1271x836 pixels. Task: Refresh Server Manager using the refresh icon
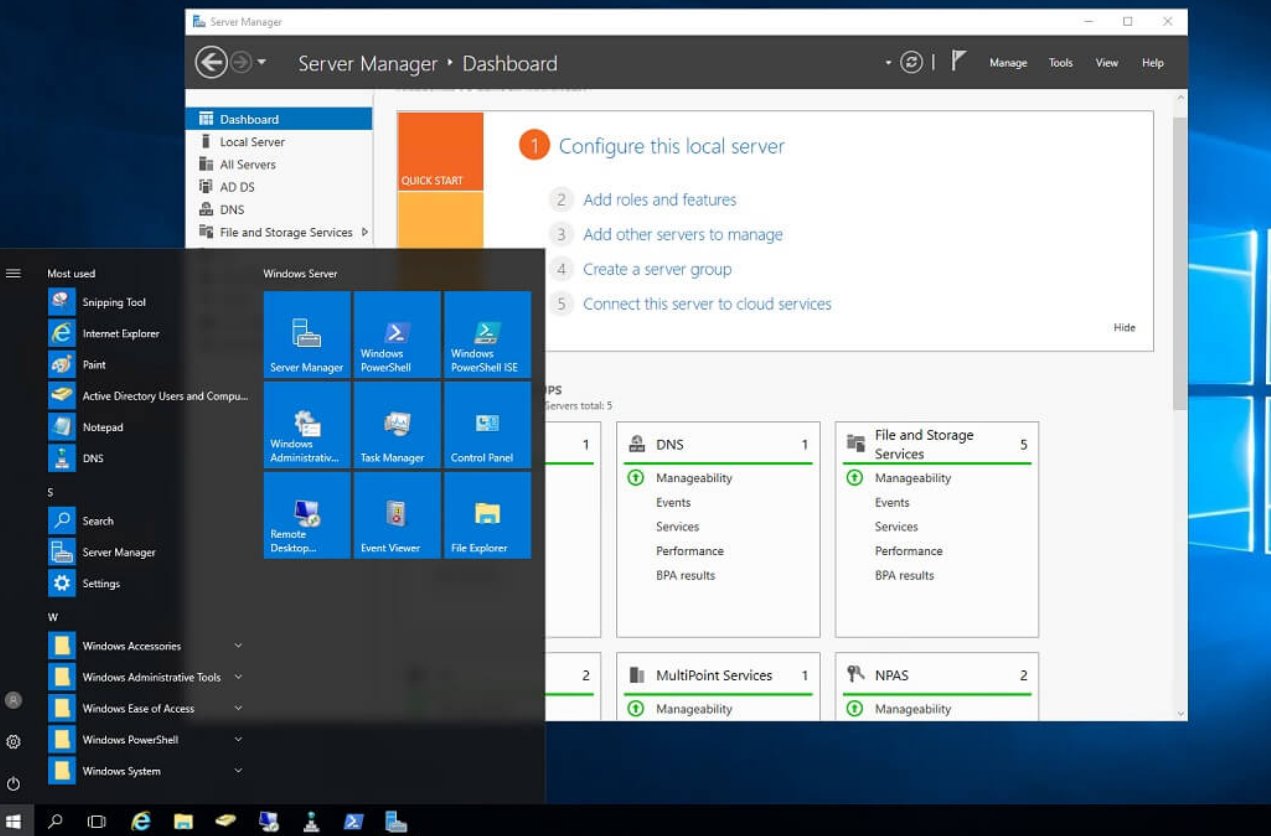point(910,62)
